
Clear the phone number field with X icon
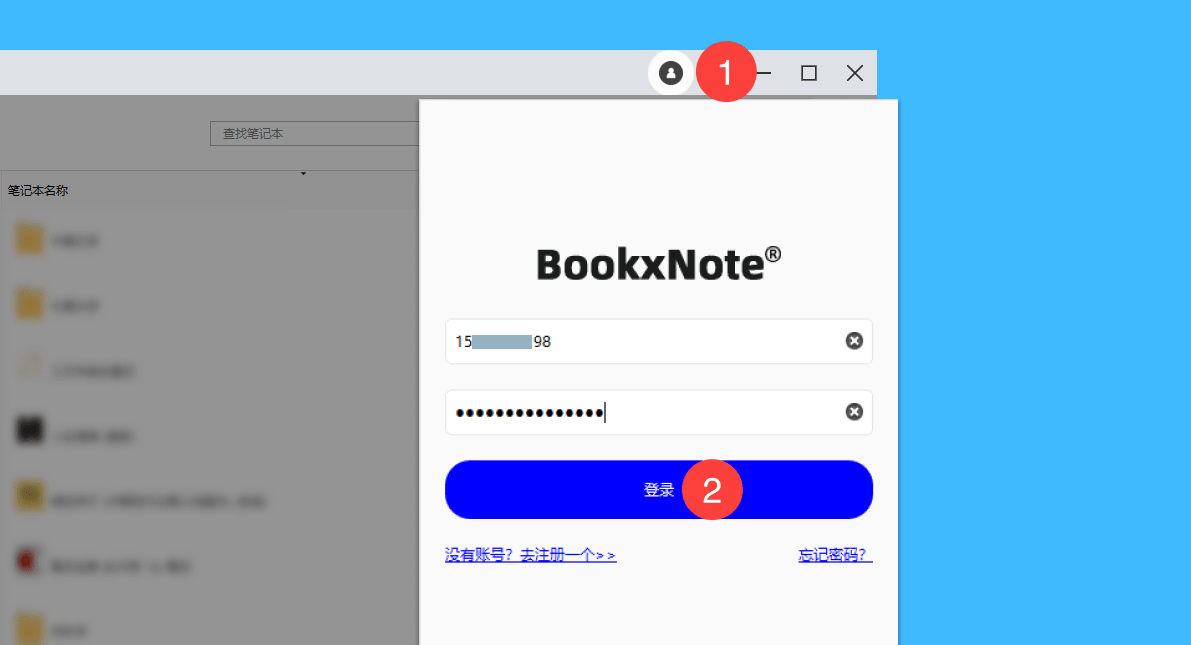coord(854,341)
